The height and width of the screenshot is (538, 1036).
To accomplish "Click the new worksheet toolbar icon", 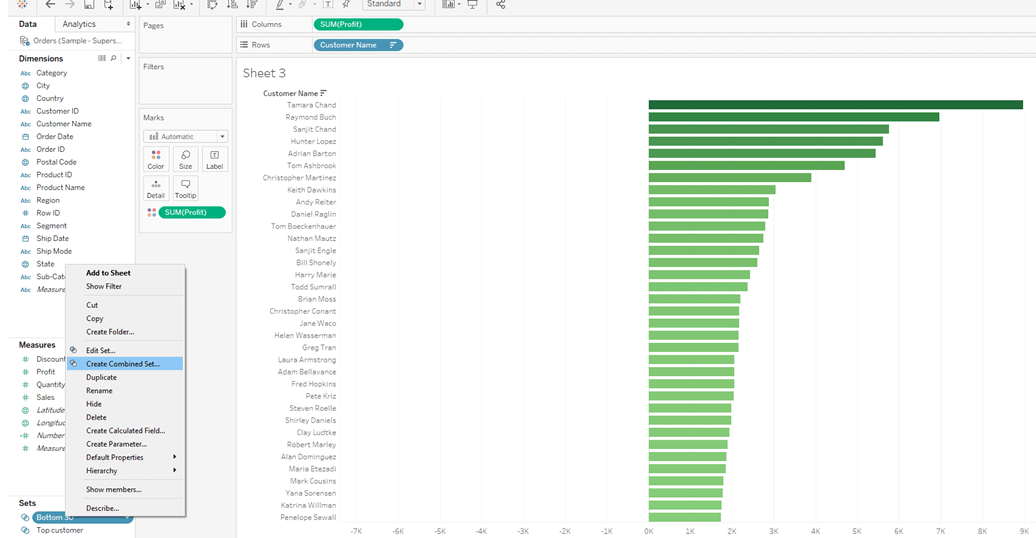I will point(135,4).
